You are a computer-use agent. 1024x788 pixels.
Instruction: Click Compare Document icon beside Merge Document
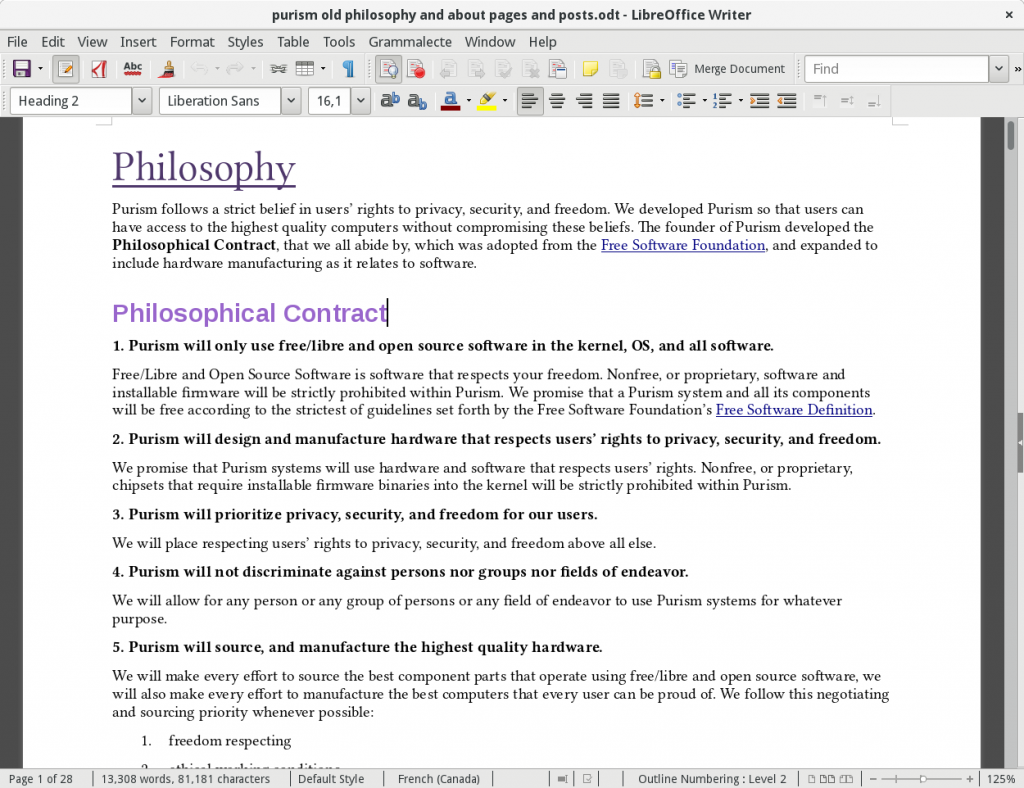[x=678, y=69]
